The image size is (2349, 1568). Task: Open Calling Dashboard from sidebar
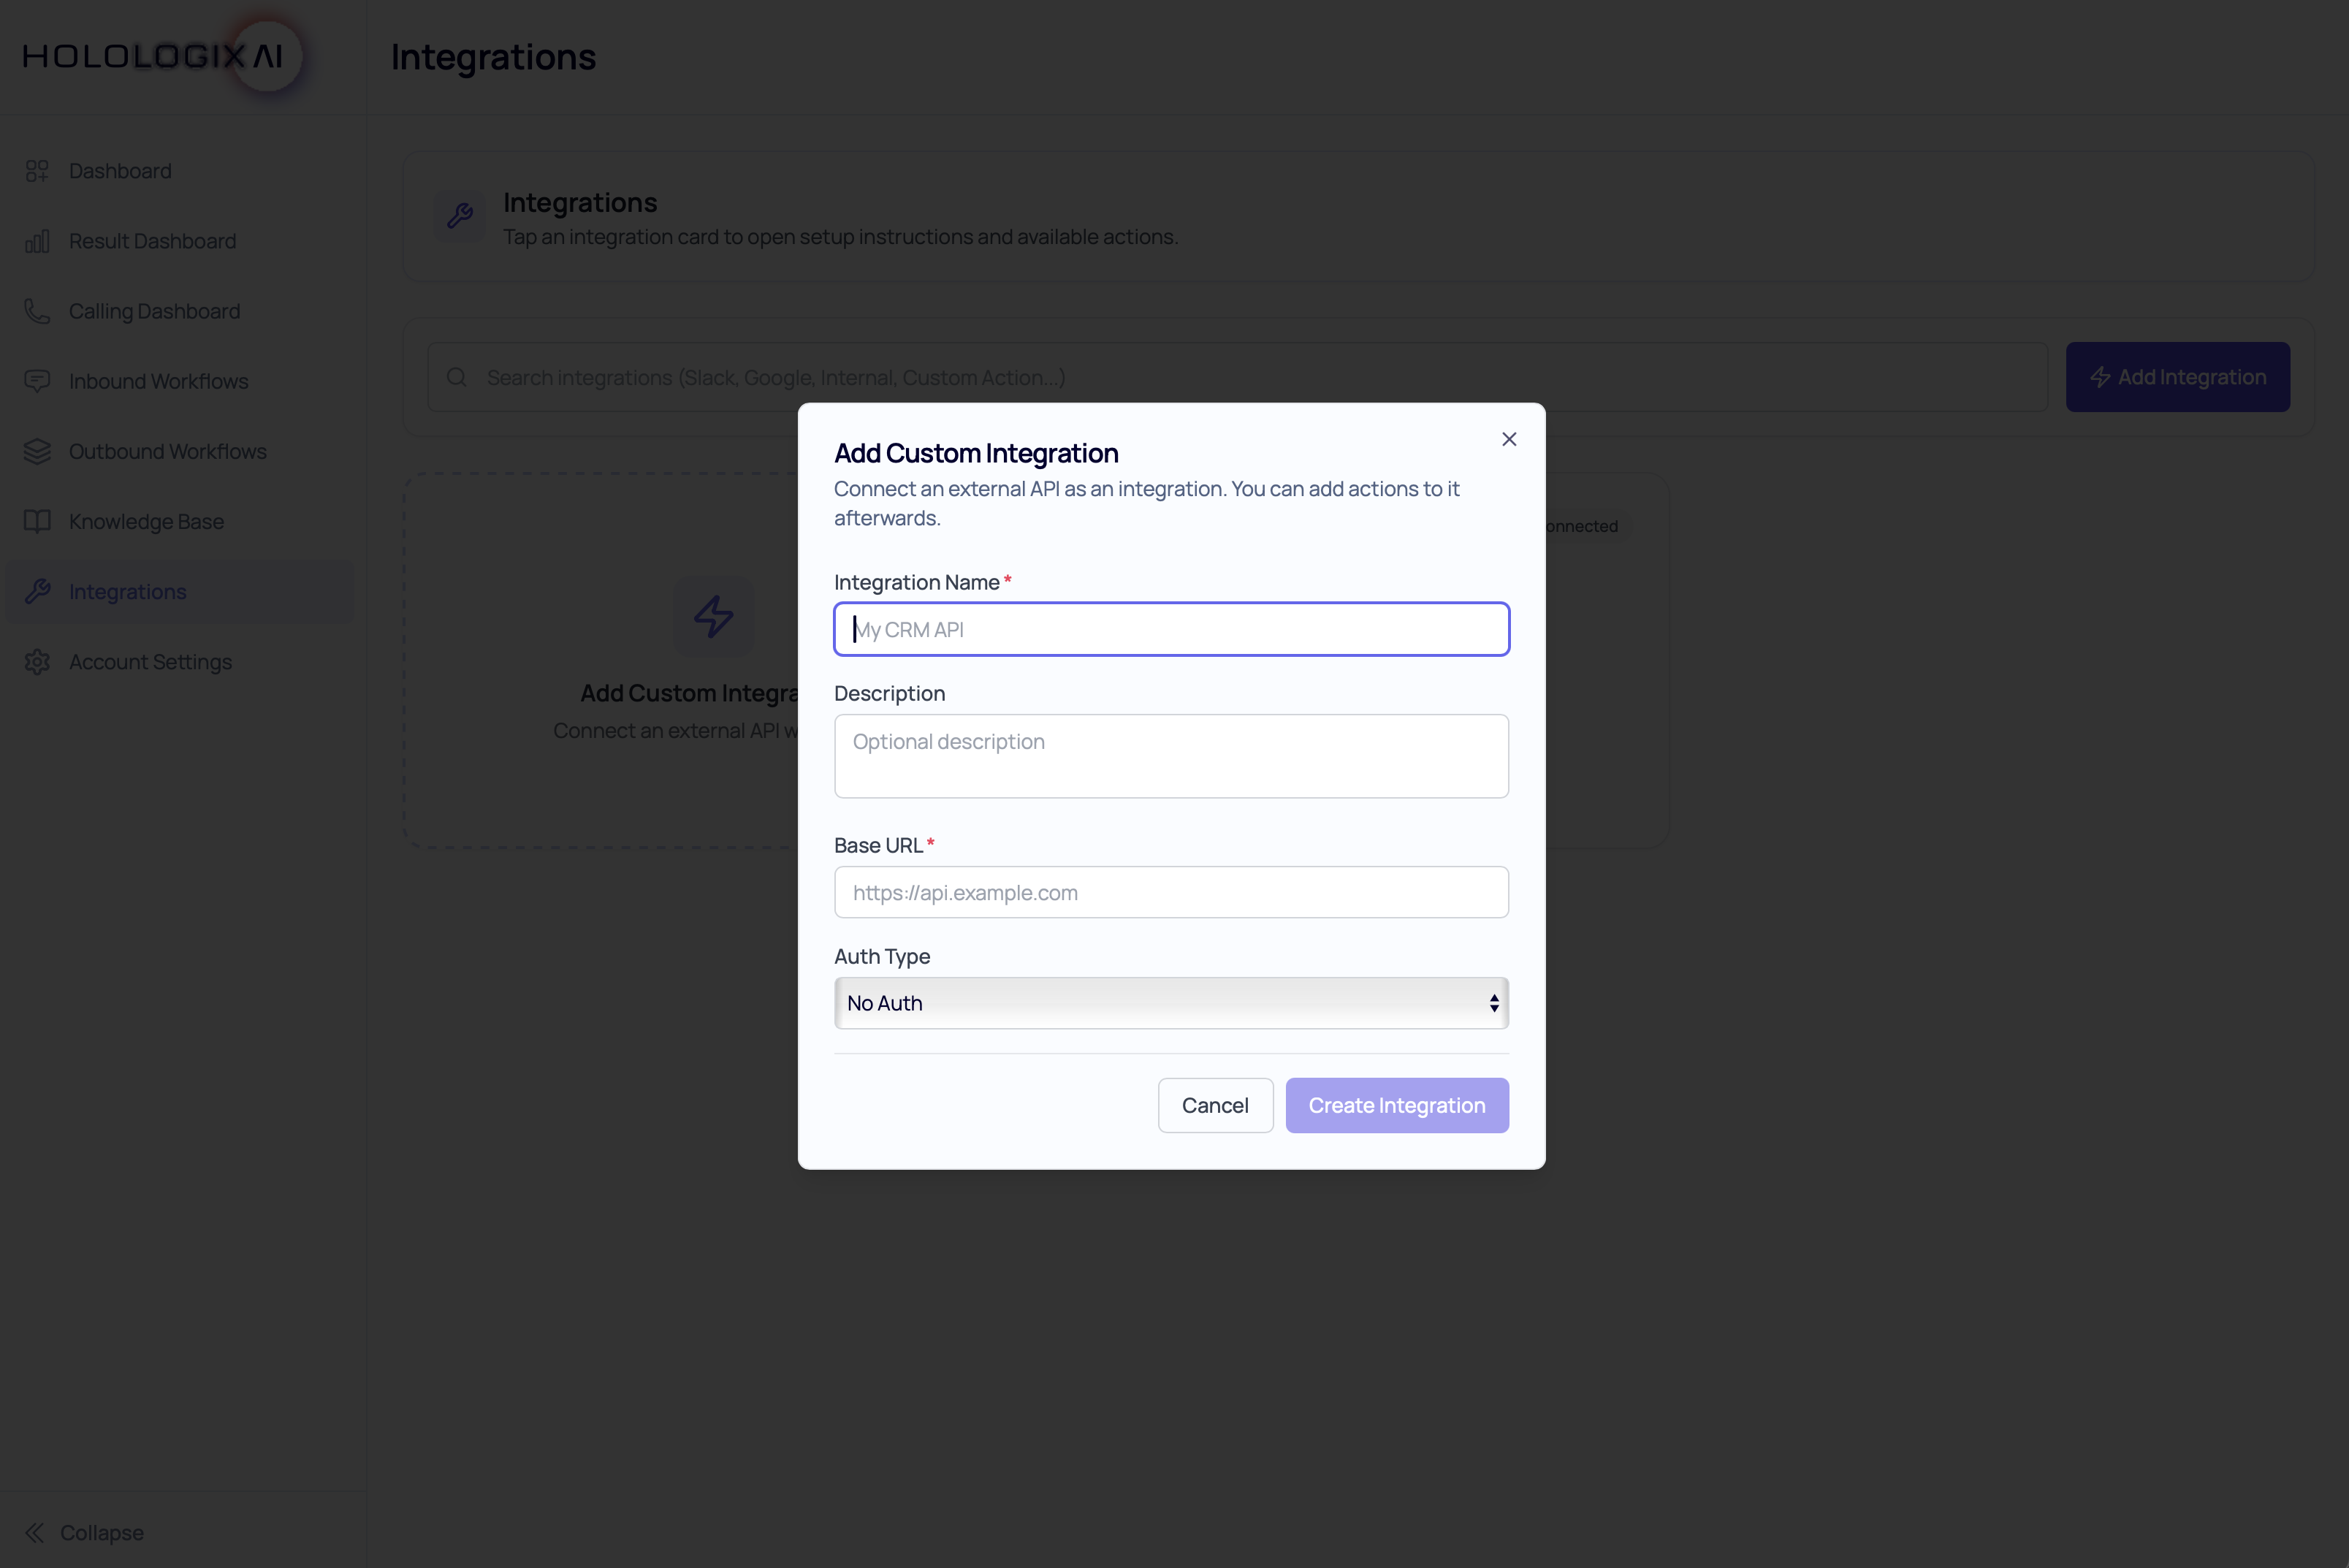180,311
